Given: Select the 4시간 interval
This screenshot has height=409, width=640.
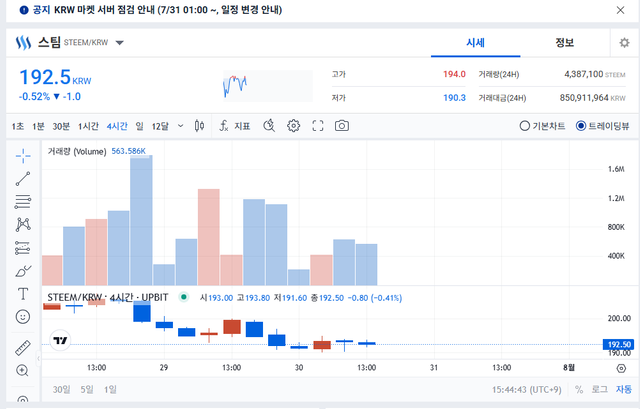Looking at the screenshot, I should [x=117, y=126].
